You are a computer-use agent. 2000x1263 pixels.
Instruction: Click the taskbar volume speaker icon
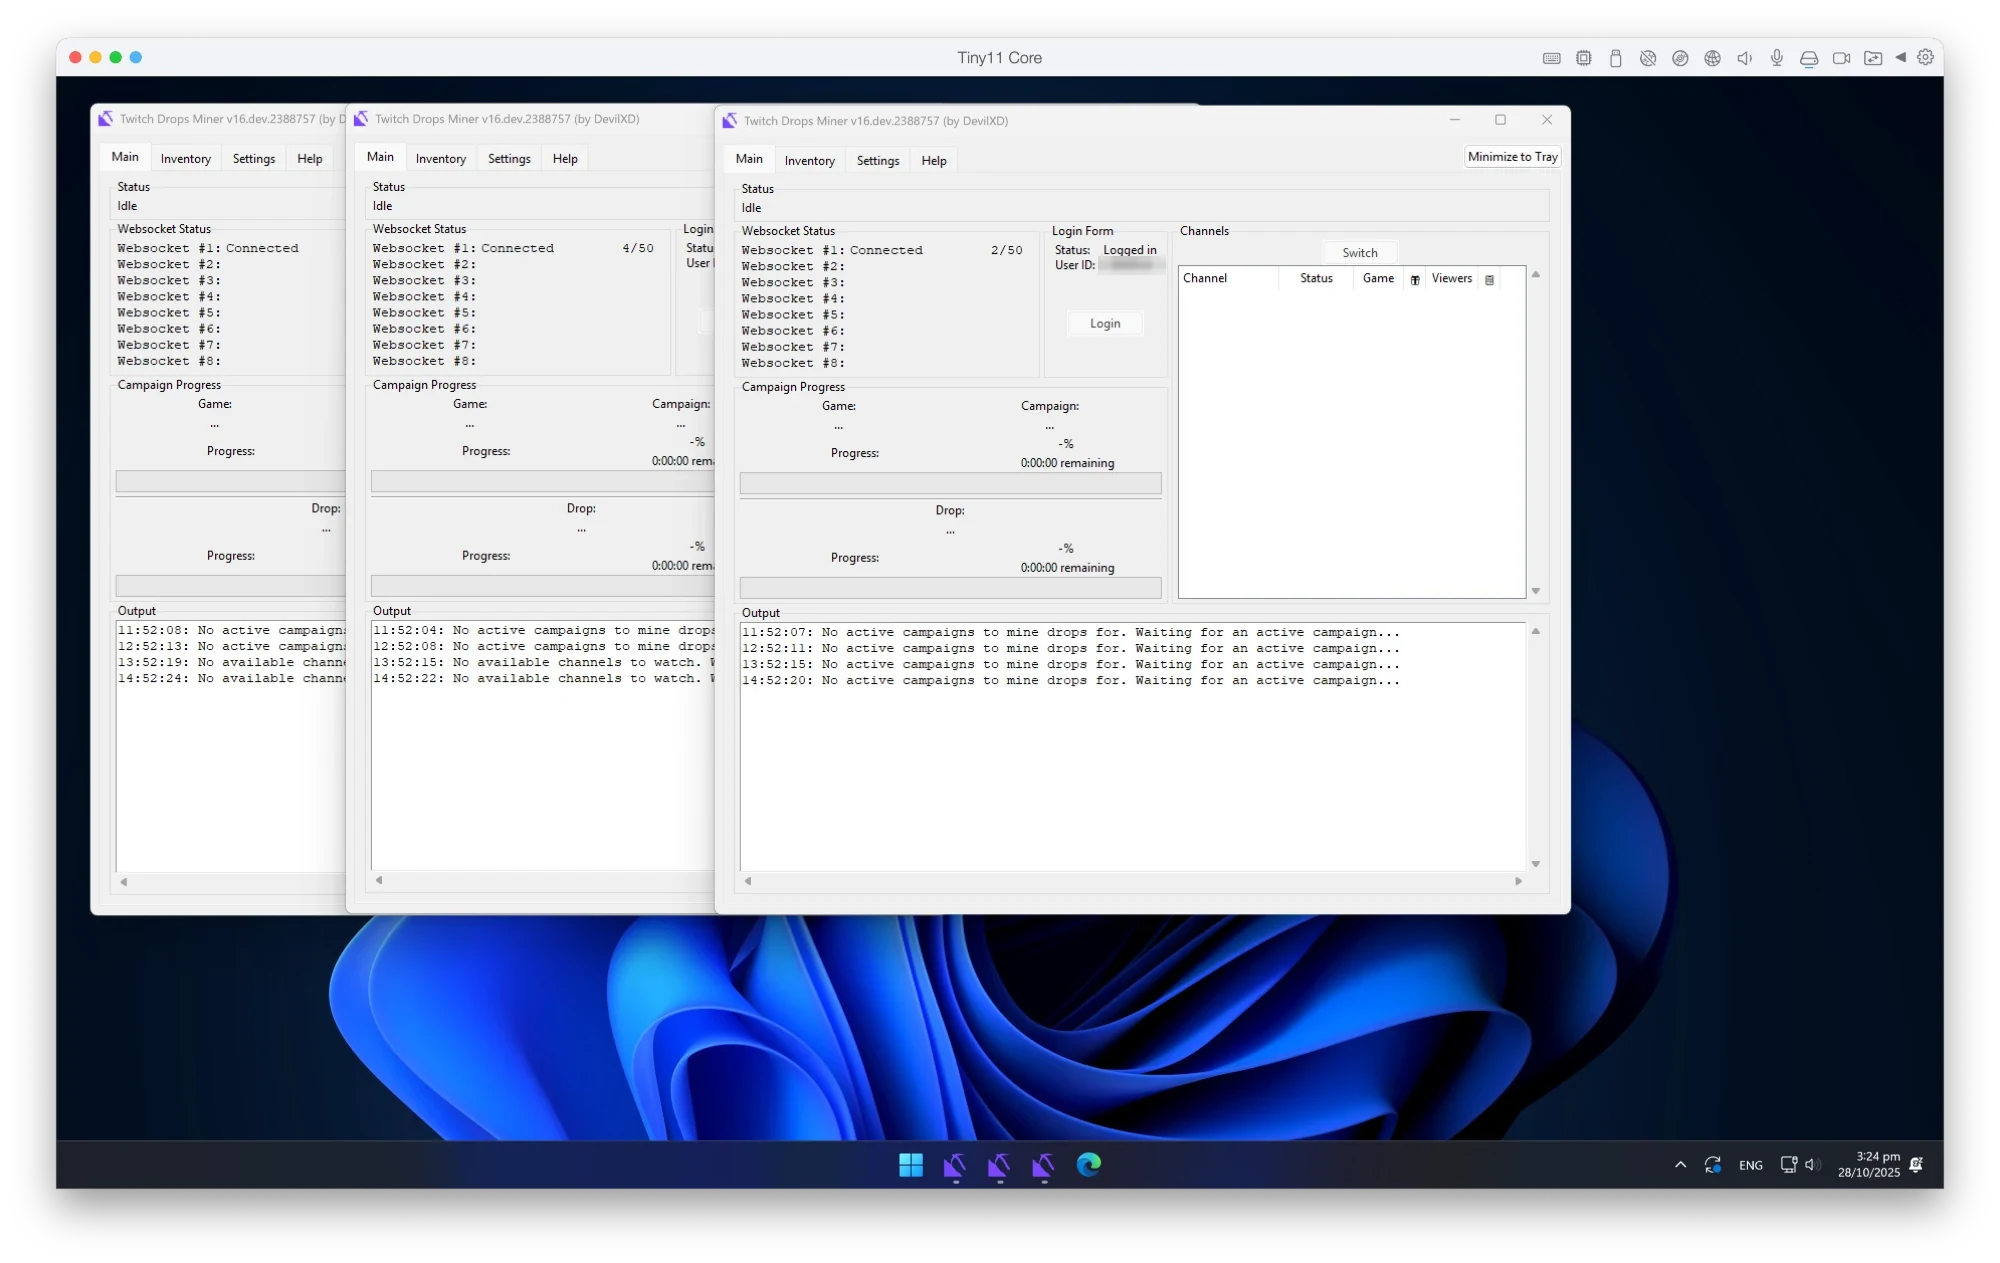point(1812,1165)
